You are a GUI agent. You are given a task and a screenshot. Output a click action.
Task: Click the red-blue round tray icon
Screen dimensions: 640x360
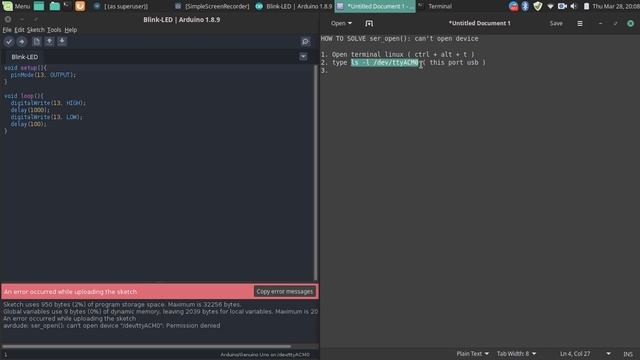(x=513, y=6)
